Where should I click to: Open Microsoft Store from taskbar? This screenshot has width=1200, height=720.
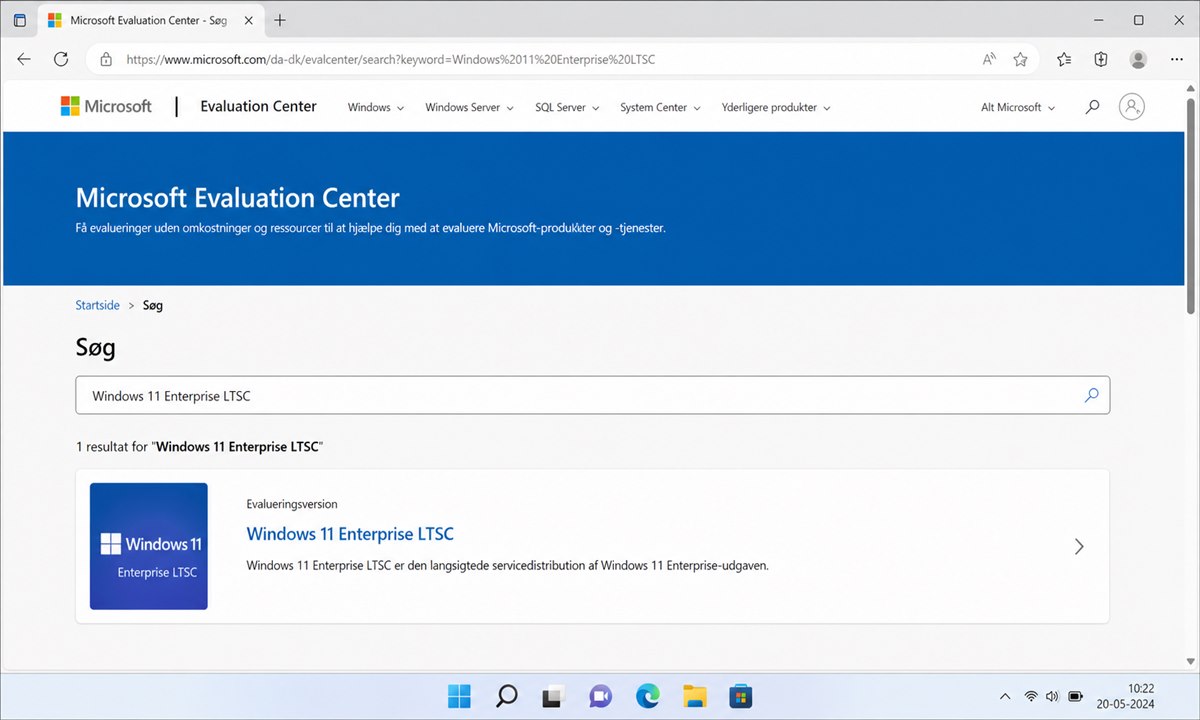[x=740, y=696]
